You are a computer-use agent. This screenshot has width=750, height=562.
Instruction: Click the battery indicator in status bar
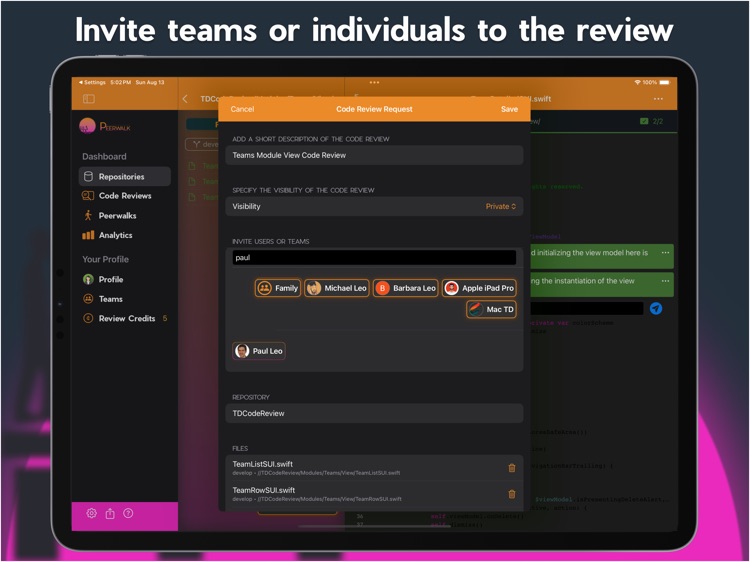click(665, 82)
